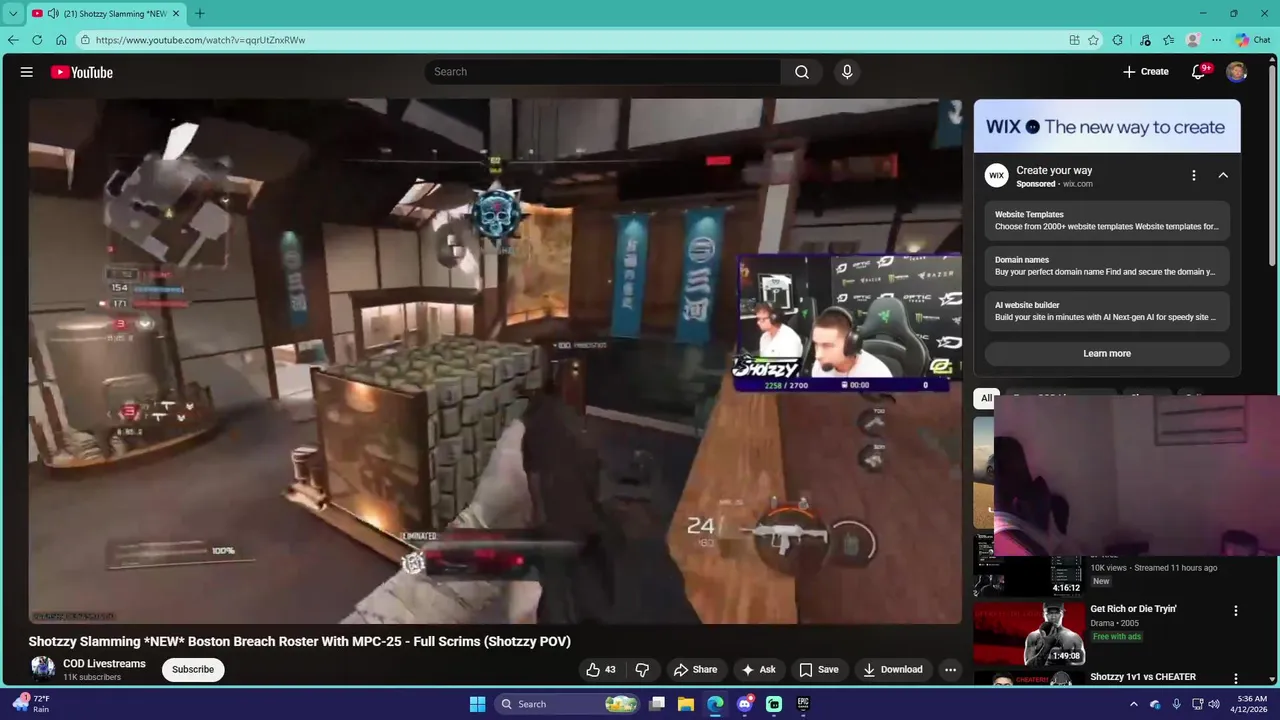Click the Create button
This screenshot has width=1280, height=720.
pos(1146,72)
